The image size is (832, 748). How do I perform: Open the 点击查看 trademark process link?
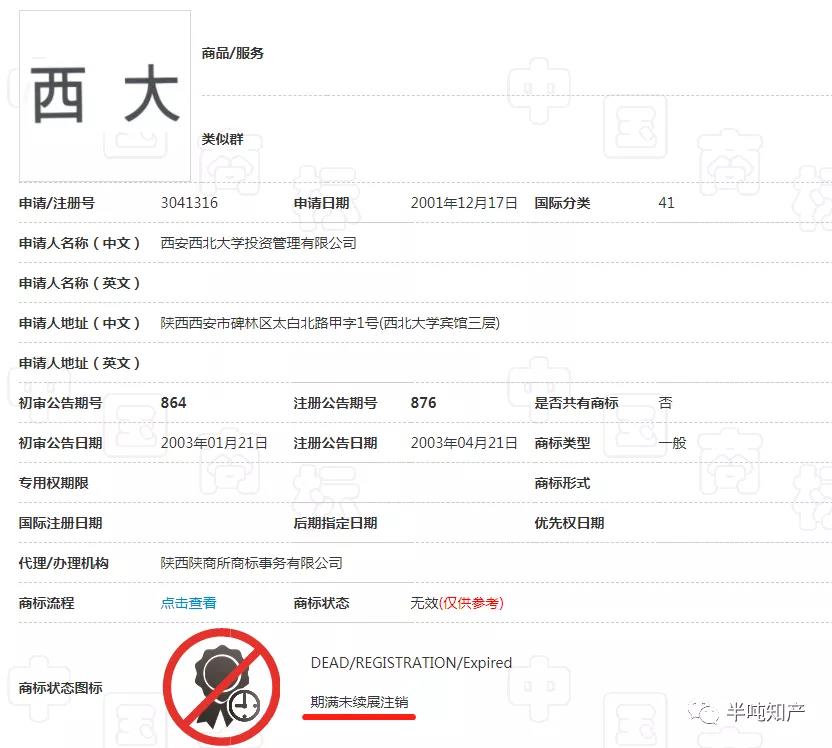[x=188, y=603]
